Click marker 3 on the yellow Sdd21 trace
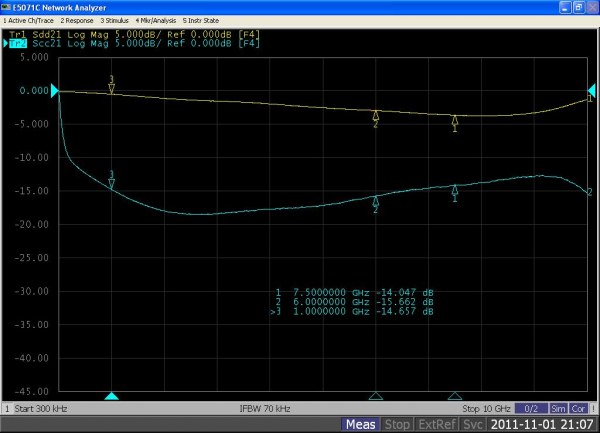The width and height of the screenshot is (600, 433). pos(111,85)
